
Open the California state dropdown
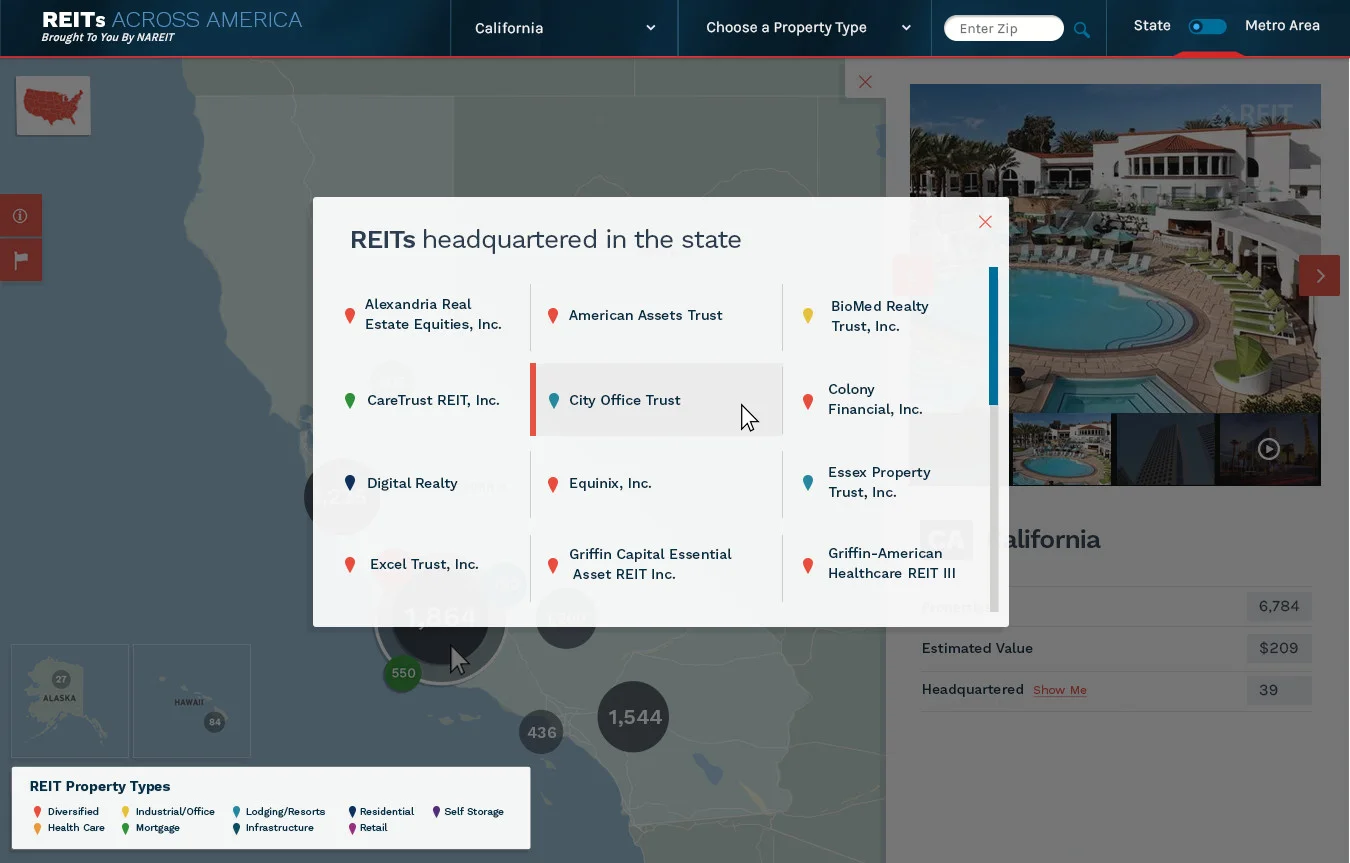click(564, 28)
